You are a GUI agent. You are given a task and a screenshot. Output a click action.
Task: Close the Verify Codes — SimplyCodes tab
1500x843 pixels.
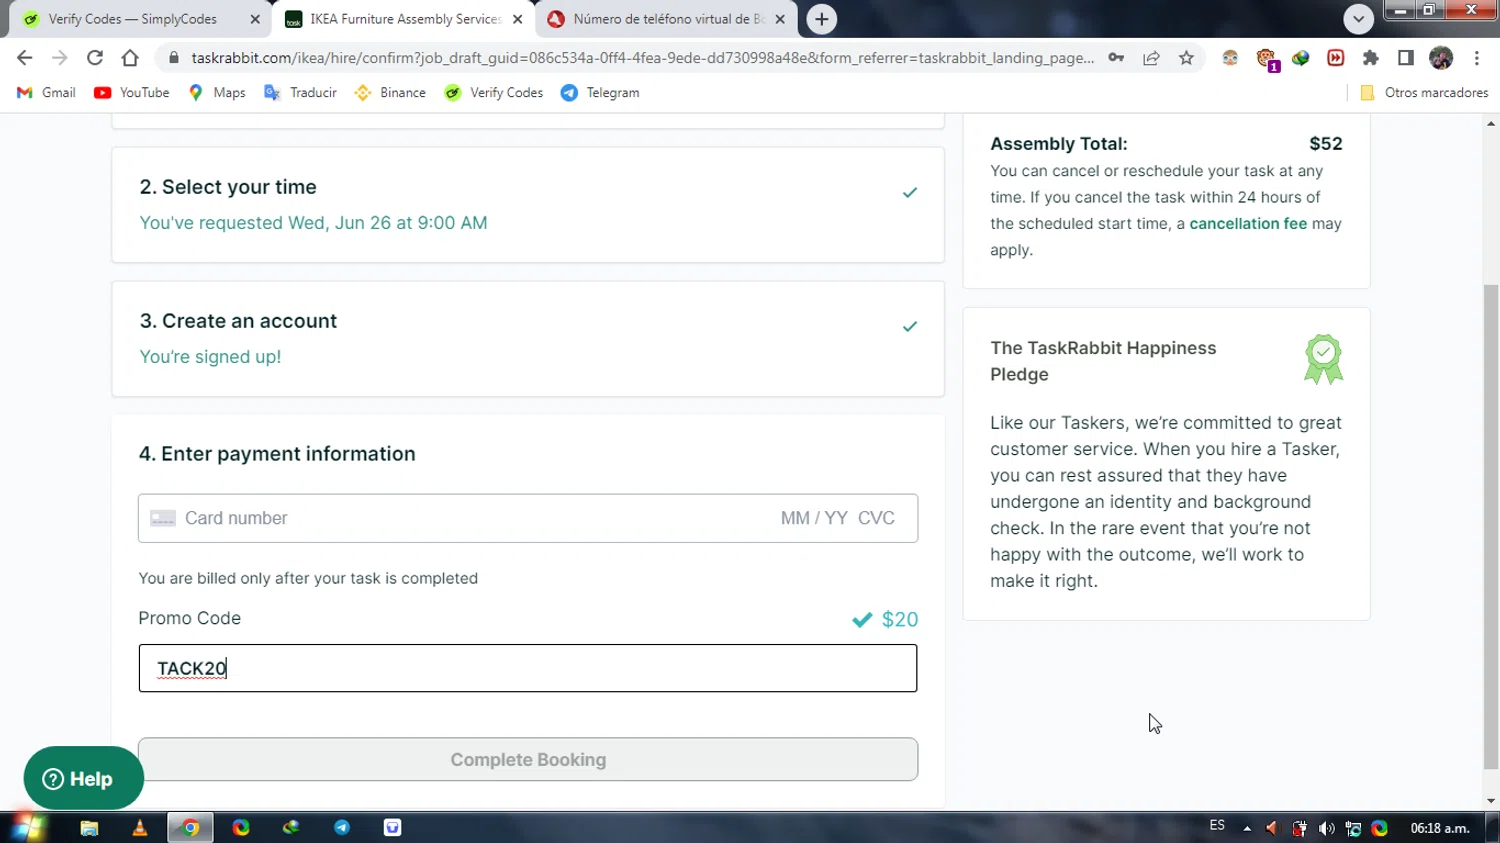click(x=255, y=19)
